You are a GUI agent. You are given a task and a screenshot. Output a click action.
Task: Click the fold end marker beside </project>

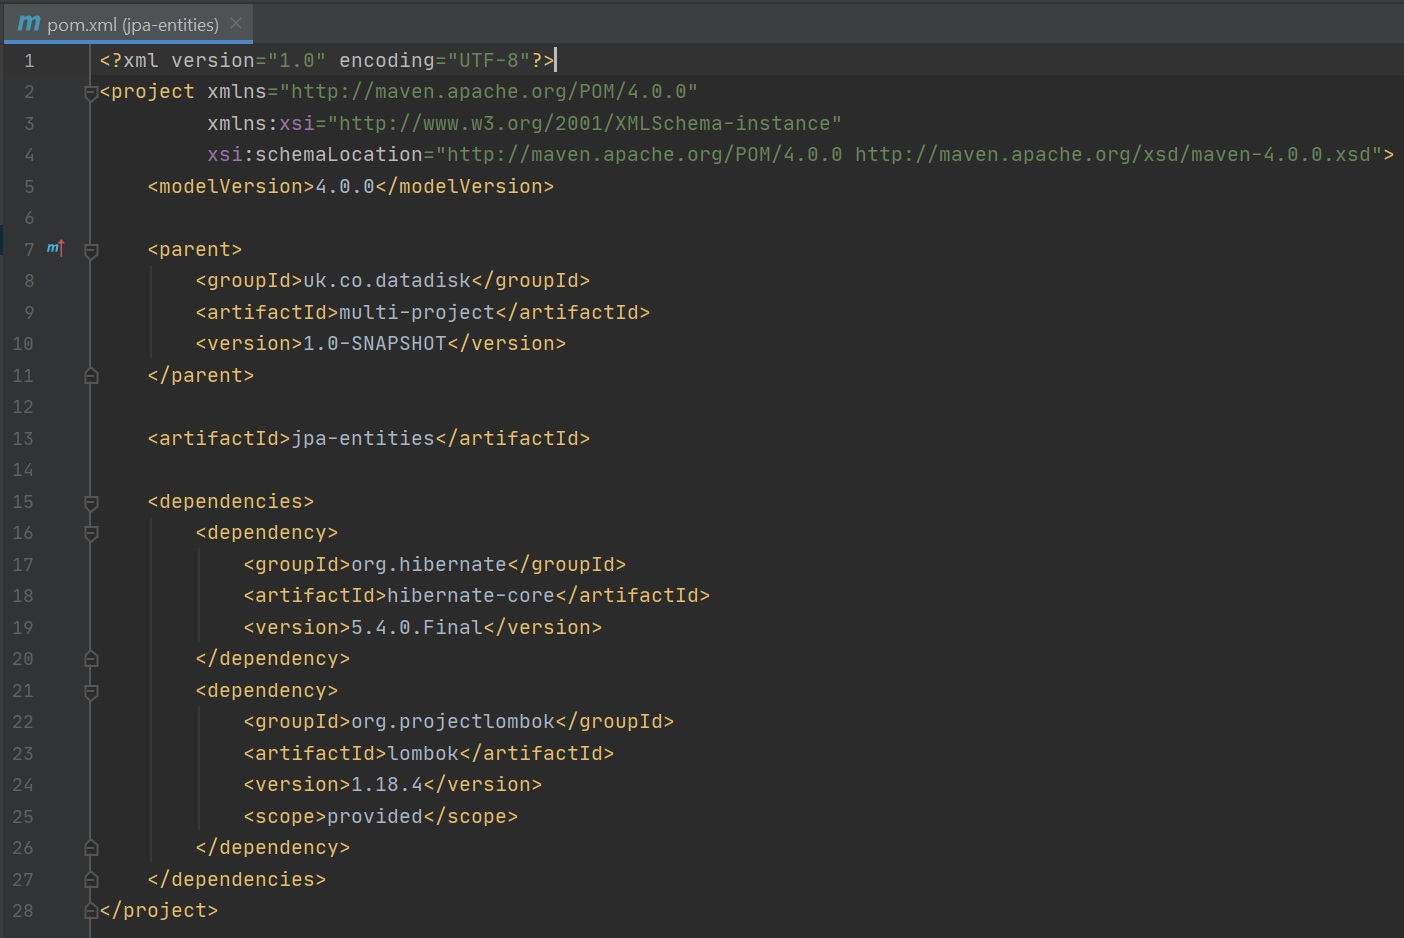pos(91,911)
